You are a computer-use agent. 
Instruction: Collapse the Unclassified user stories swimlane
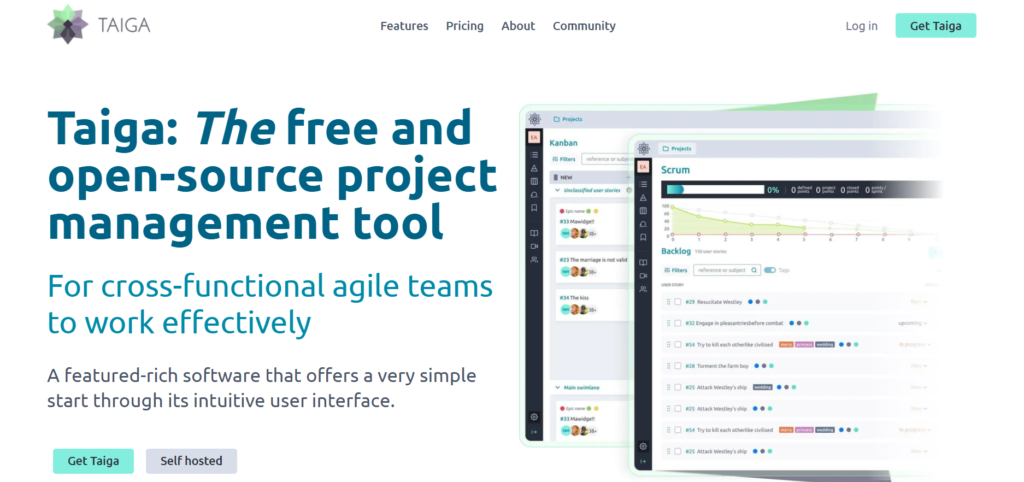[x=557, y=190]
